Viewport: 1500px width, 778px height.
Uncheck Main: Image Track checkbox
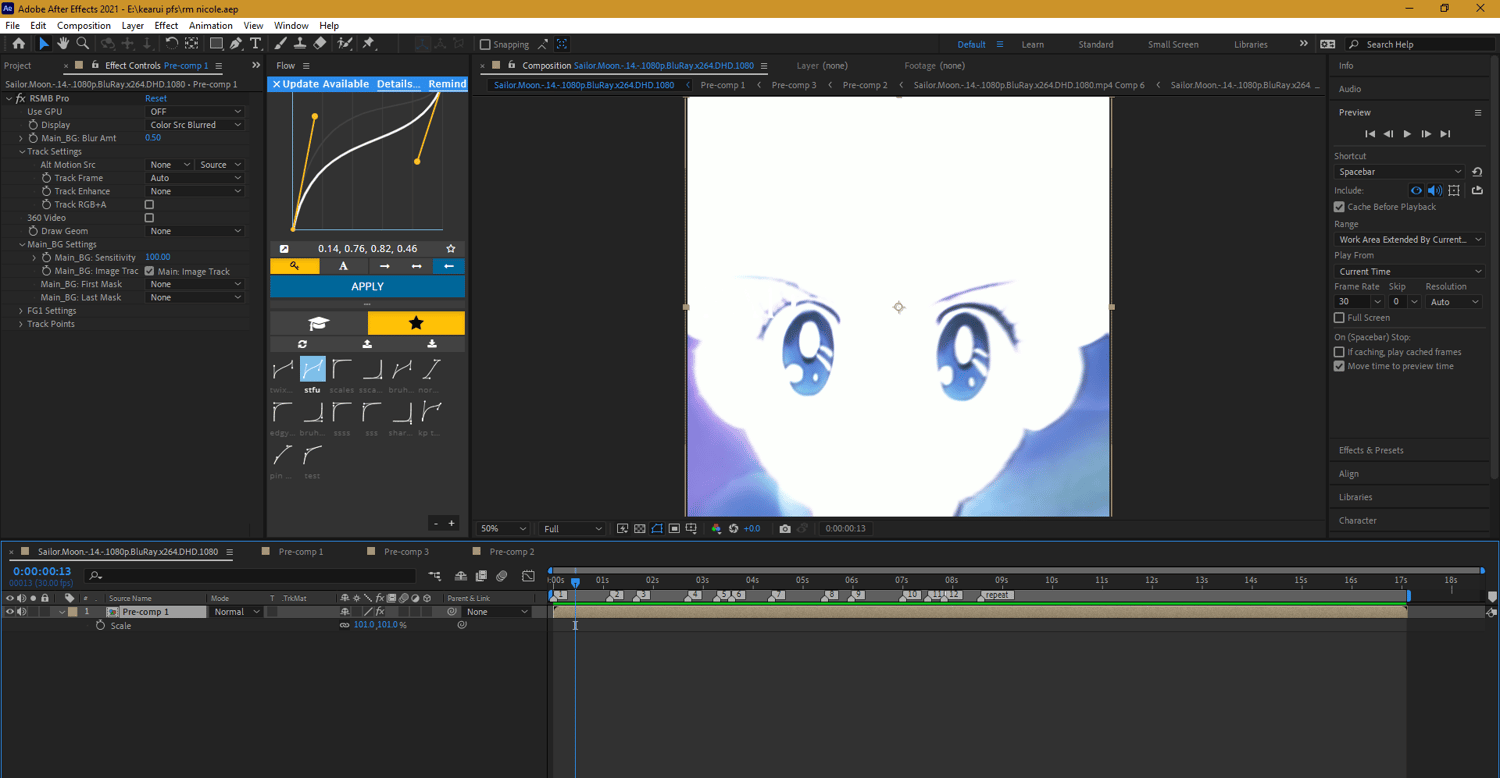[x=149, y=271]
